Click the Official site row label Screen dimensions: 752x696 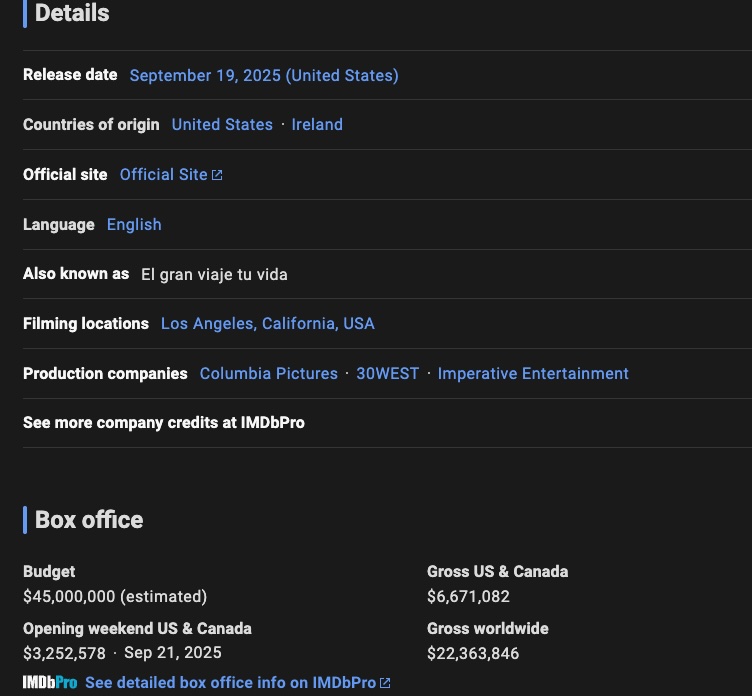65,175
